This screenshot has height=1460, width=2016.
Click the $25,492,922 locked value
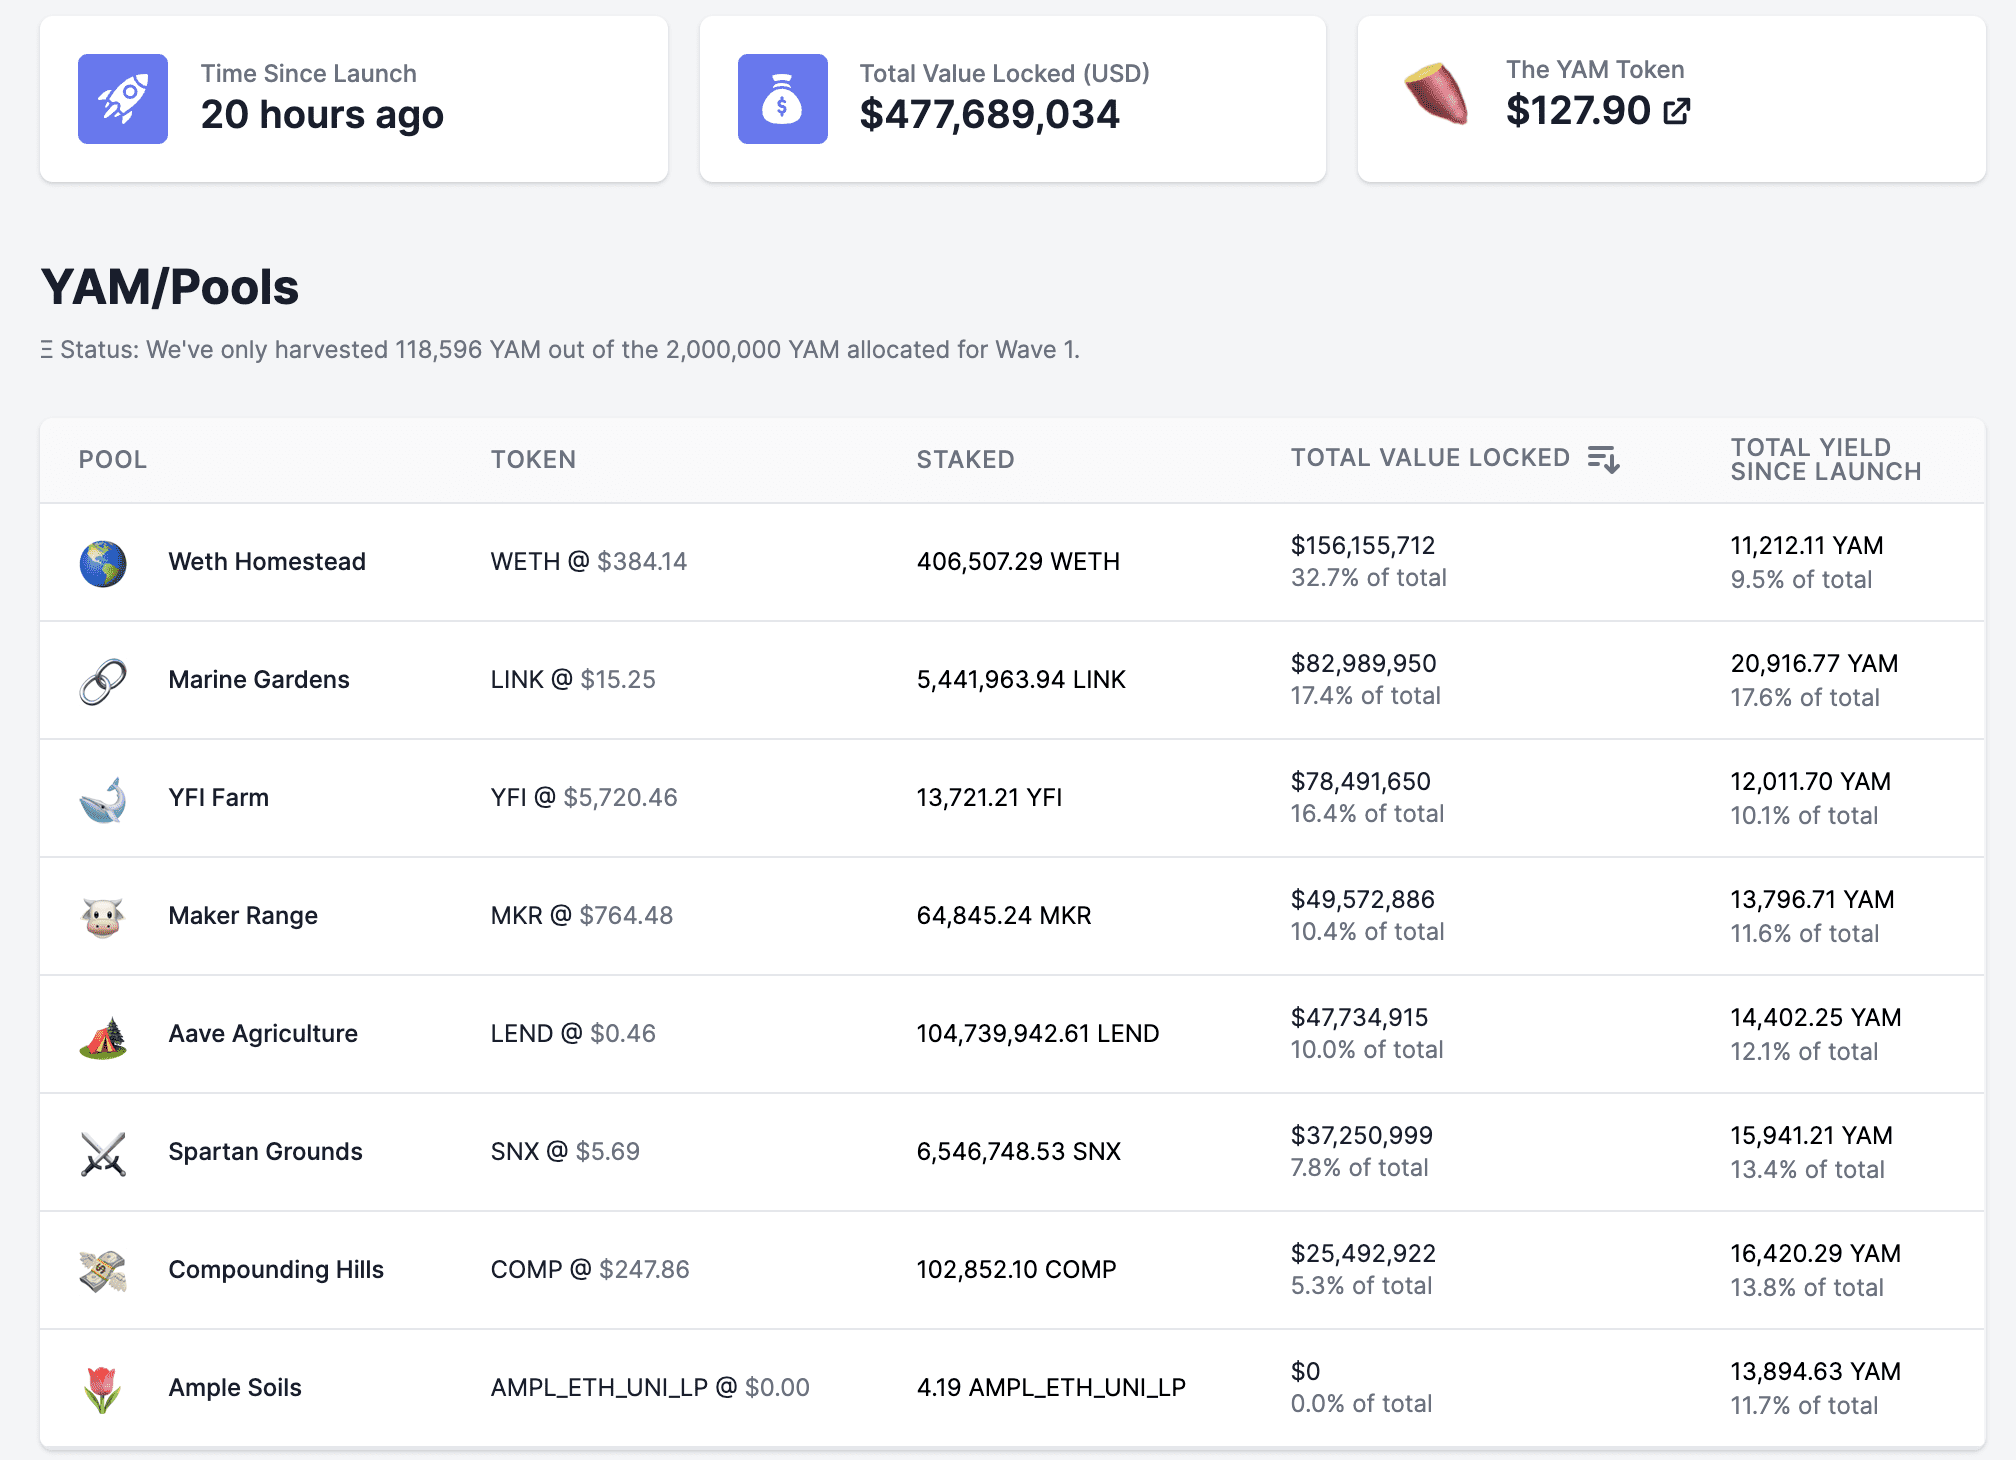pyautogui.click(x=1363, y=1254)
